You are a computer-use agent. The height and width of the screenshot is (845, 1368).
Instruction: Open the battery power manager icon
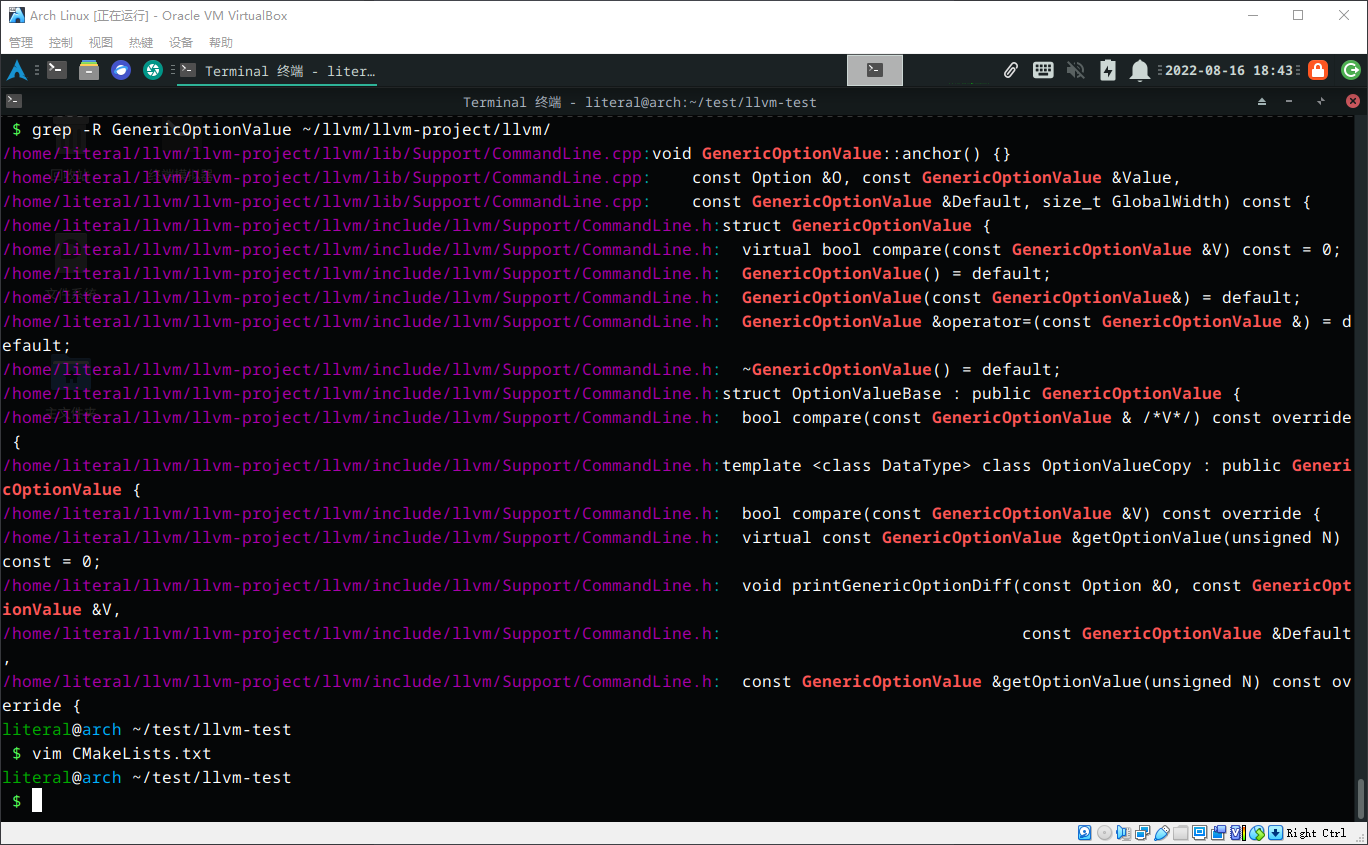(1107, 70)
